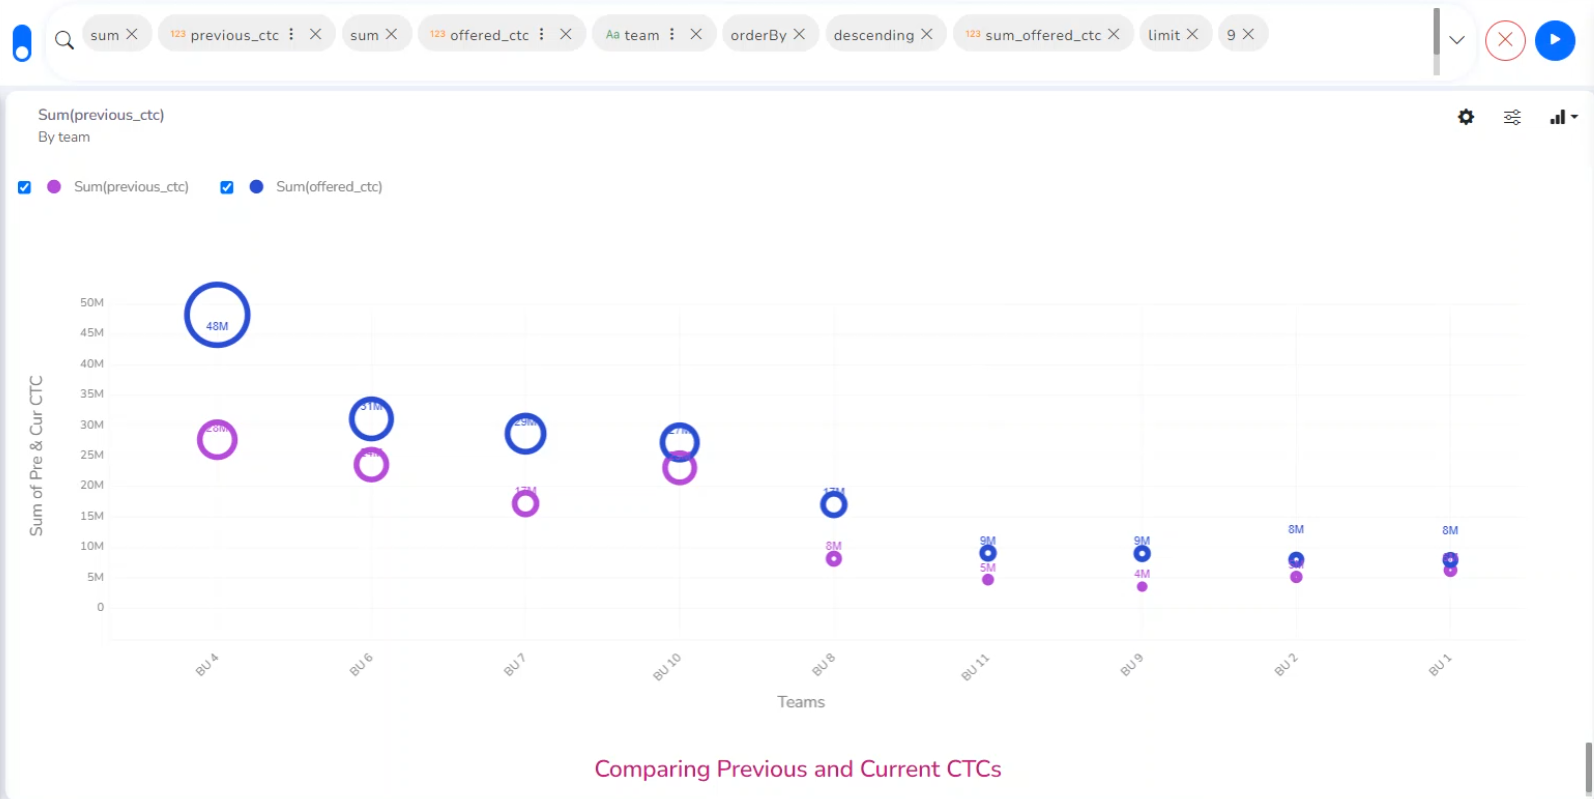1594x799 pixels.
Task: Remove the orderBy token
Action: [799, 34]
